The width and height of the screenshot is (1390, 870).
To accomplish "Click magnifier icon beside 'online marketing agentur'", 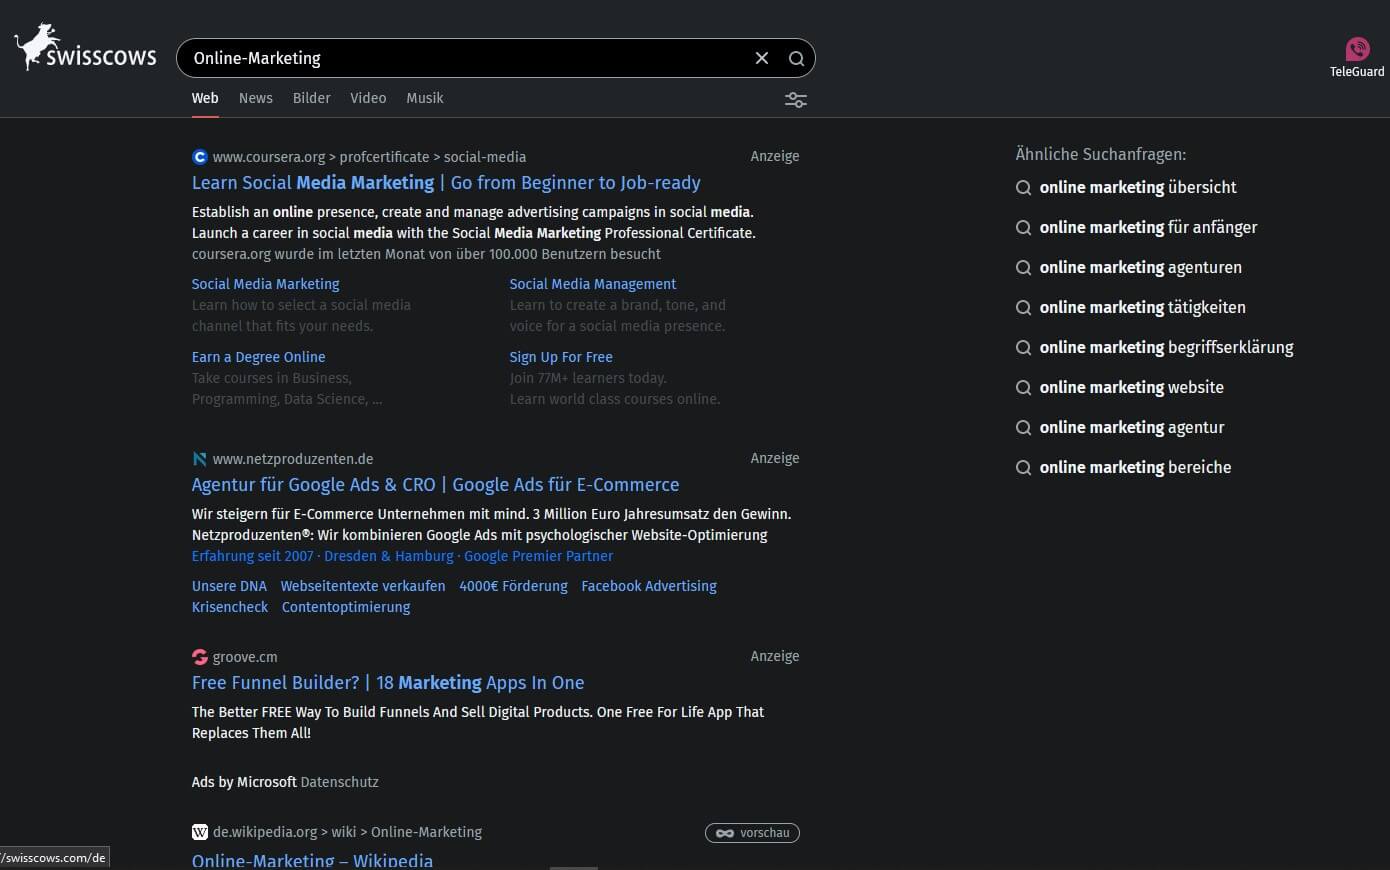I will 1023,428.
